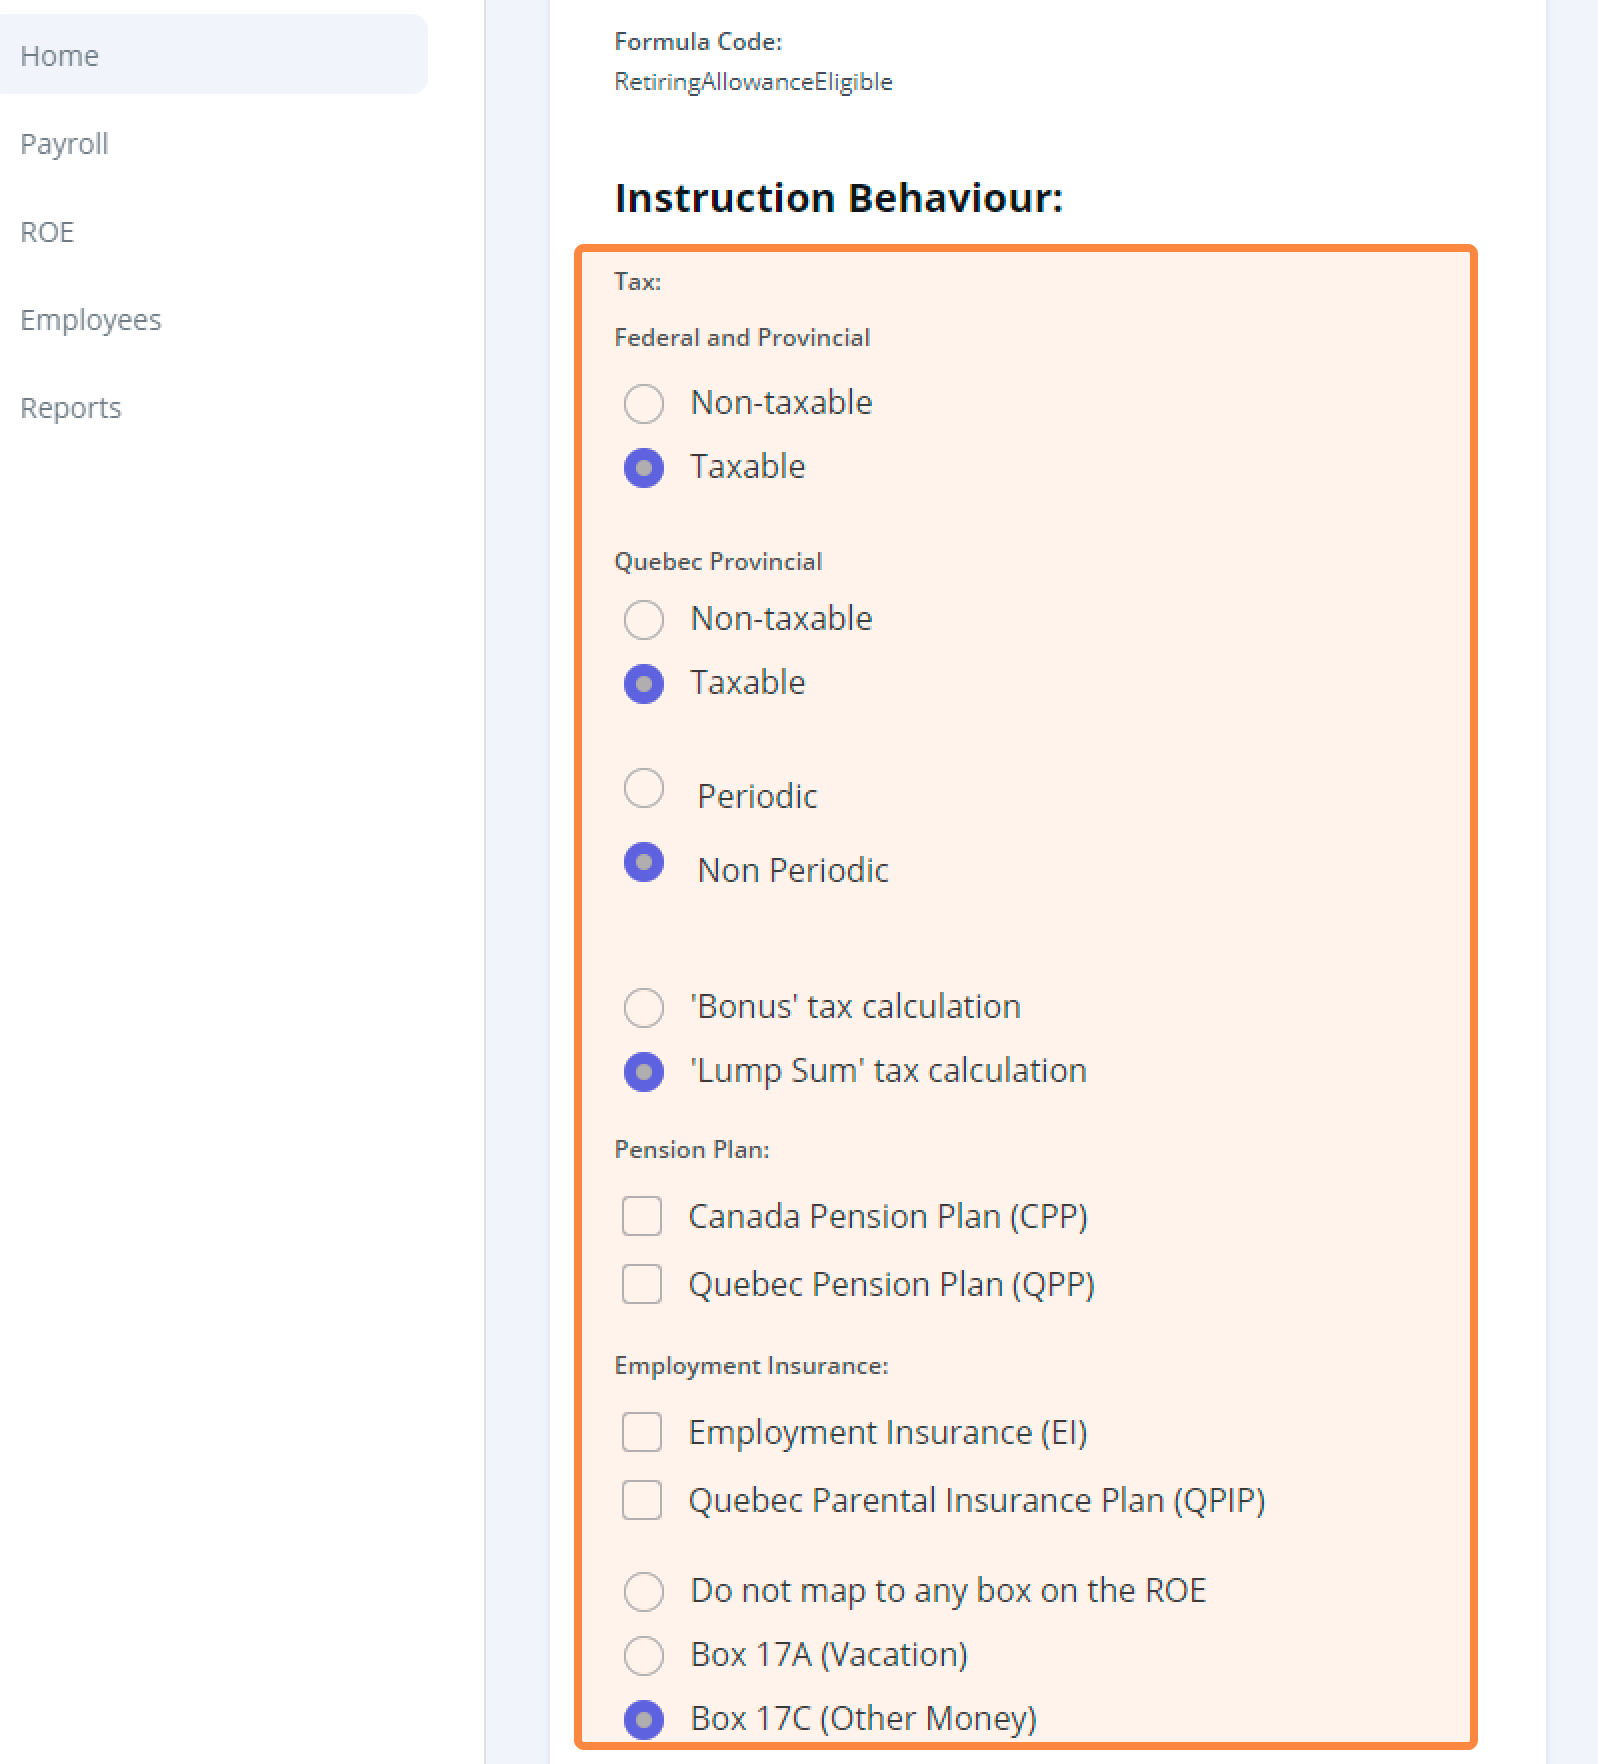Check Quebec Pension Plan (QPP)

pos(642,1284)
